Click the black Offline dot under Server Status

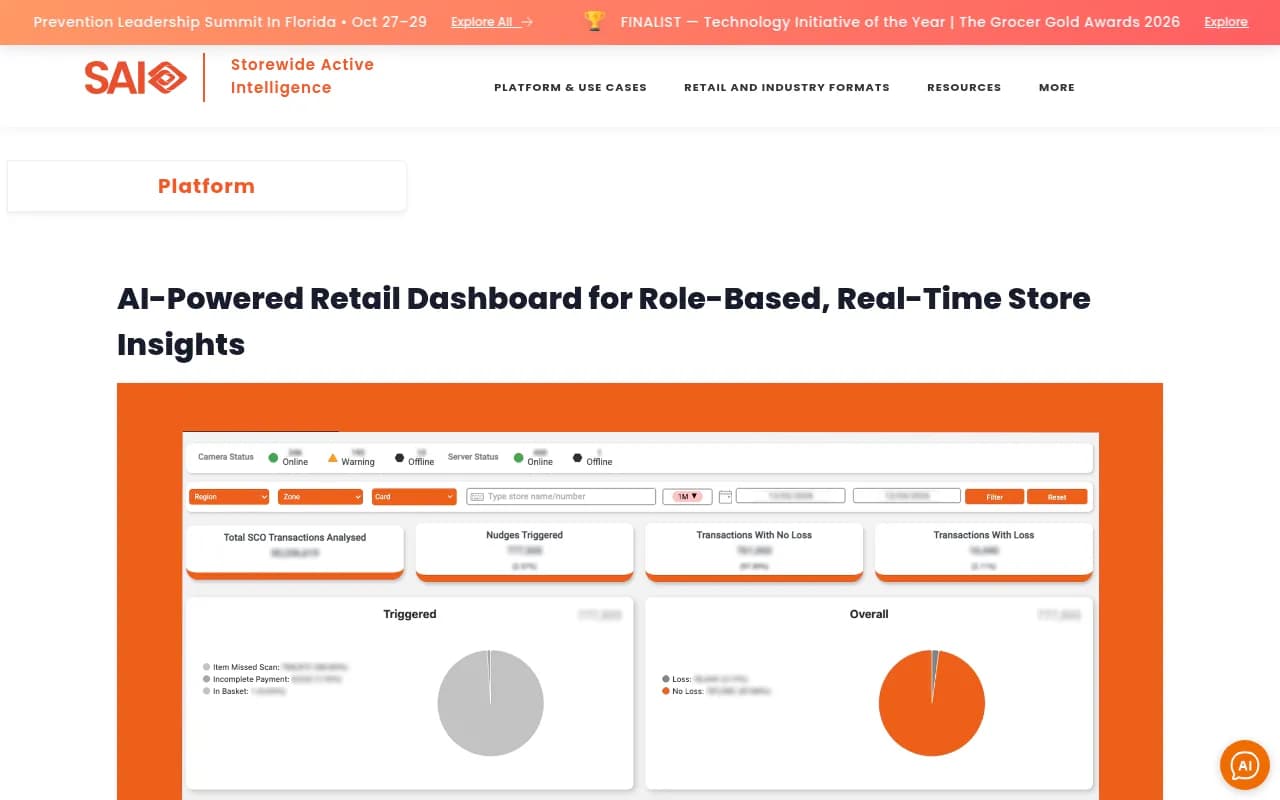[x=577, y=458]
